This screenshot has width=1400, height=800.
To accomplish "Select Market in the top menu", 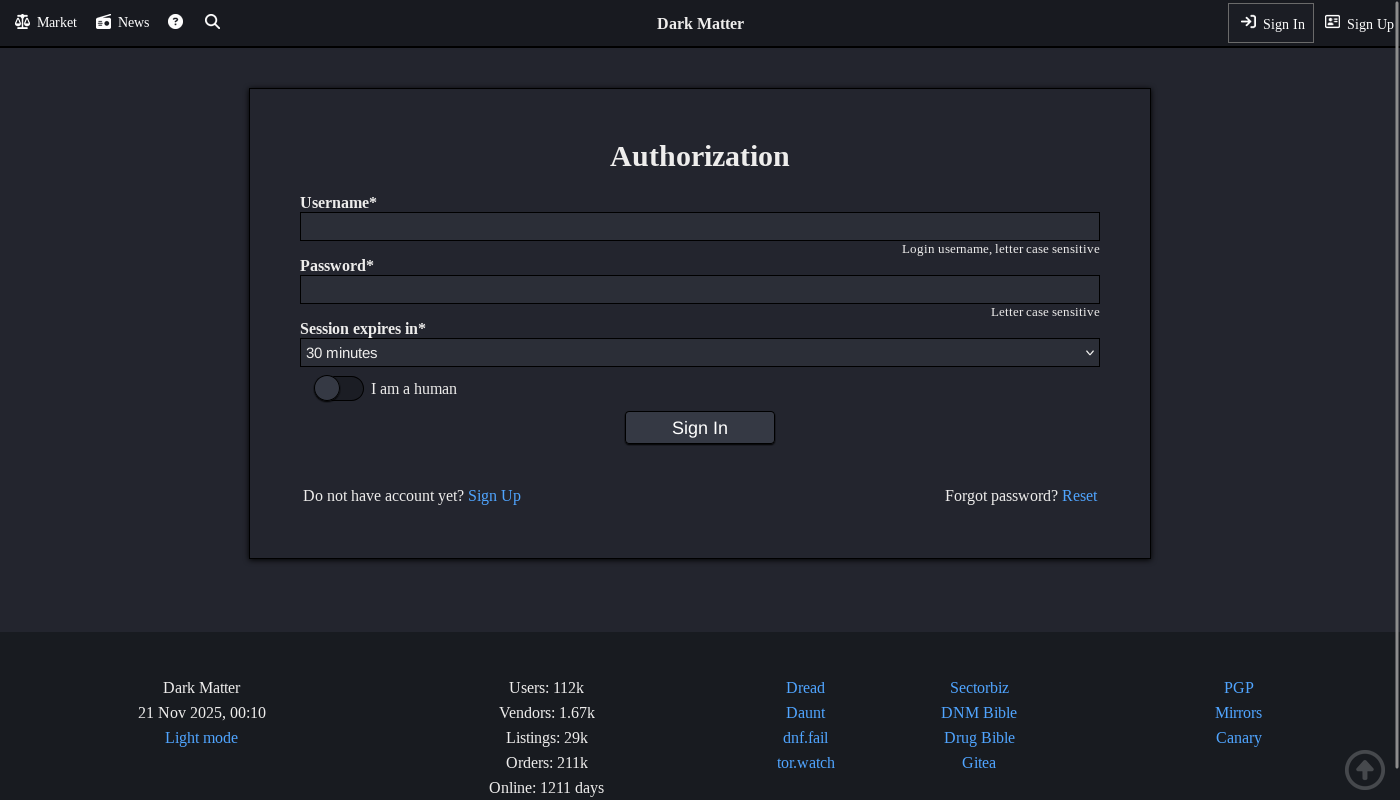I will pos(56,22).
